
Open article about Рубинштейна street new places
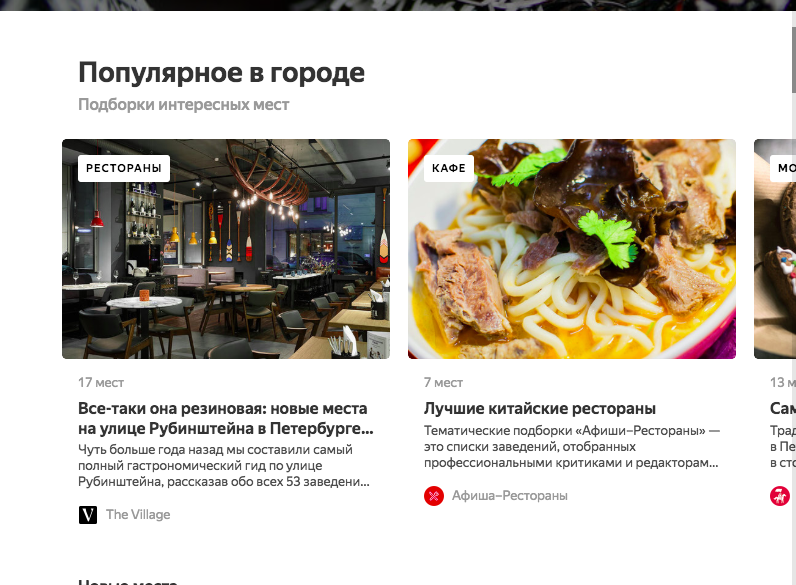[225, 418]
